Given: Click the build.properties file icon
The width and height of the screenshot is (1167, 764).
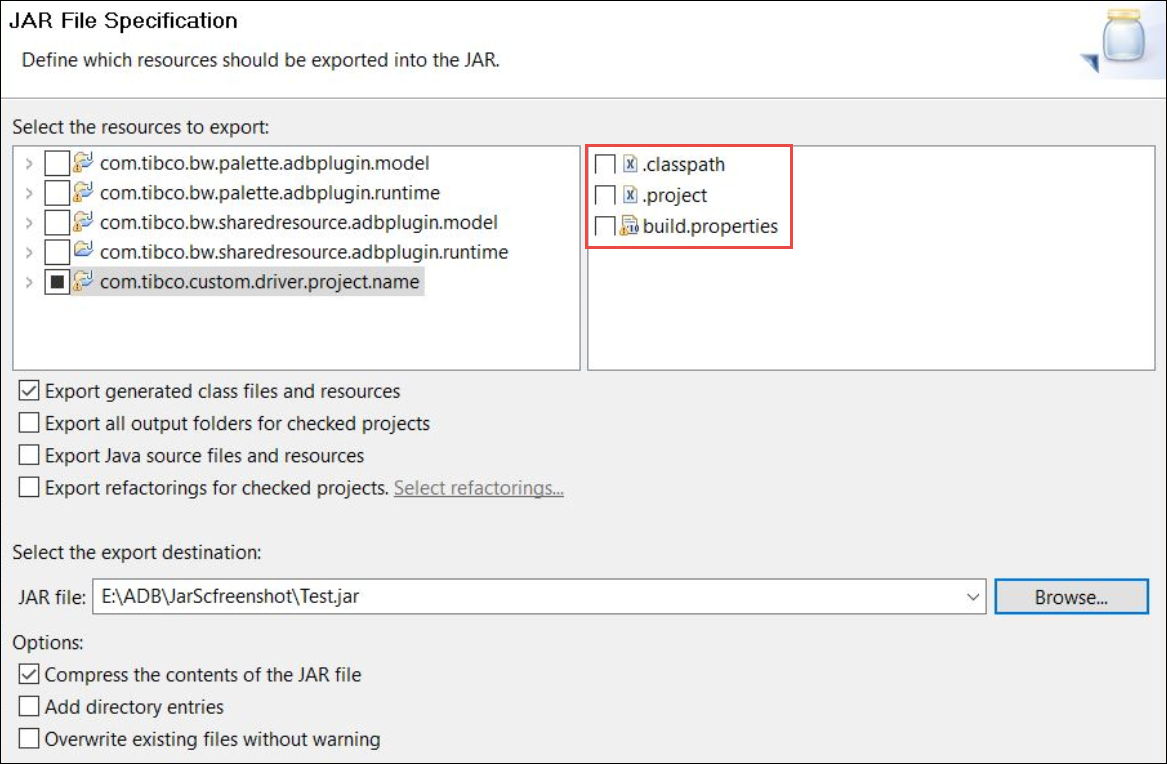Looking at the screenshot, I should coord(630,226).
